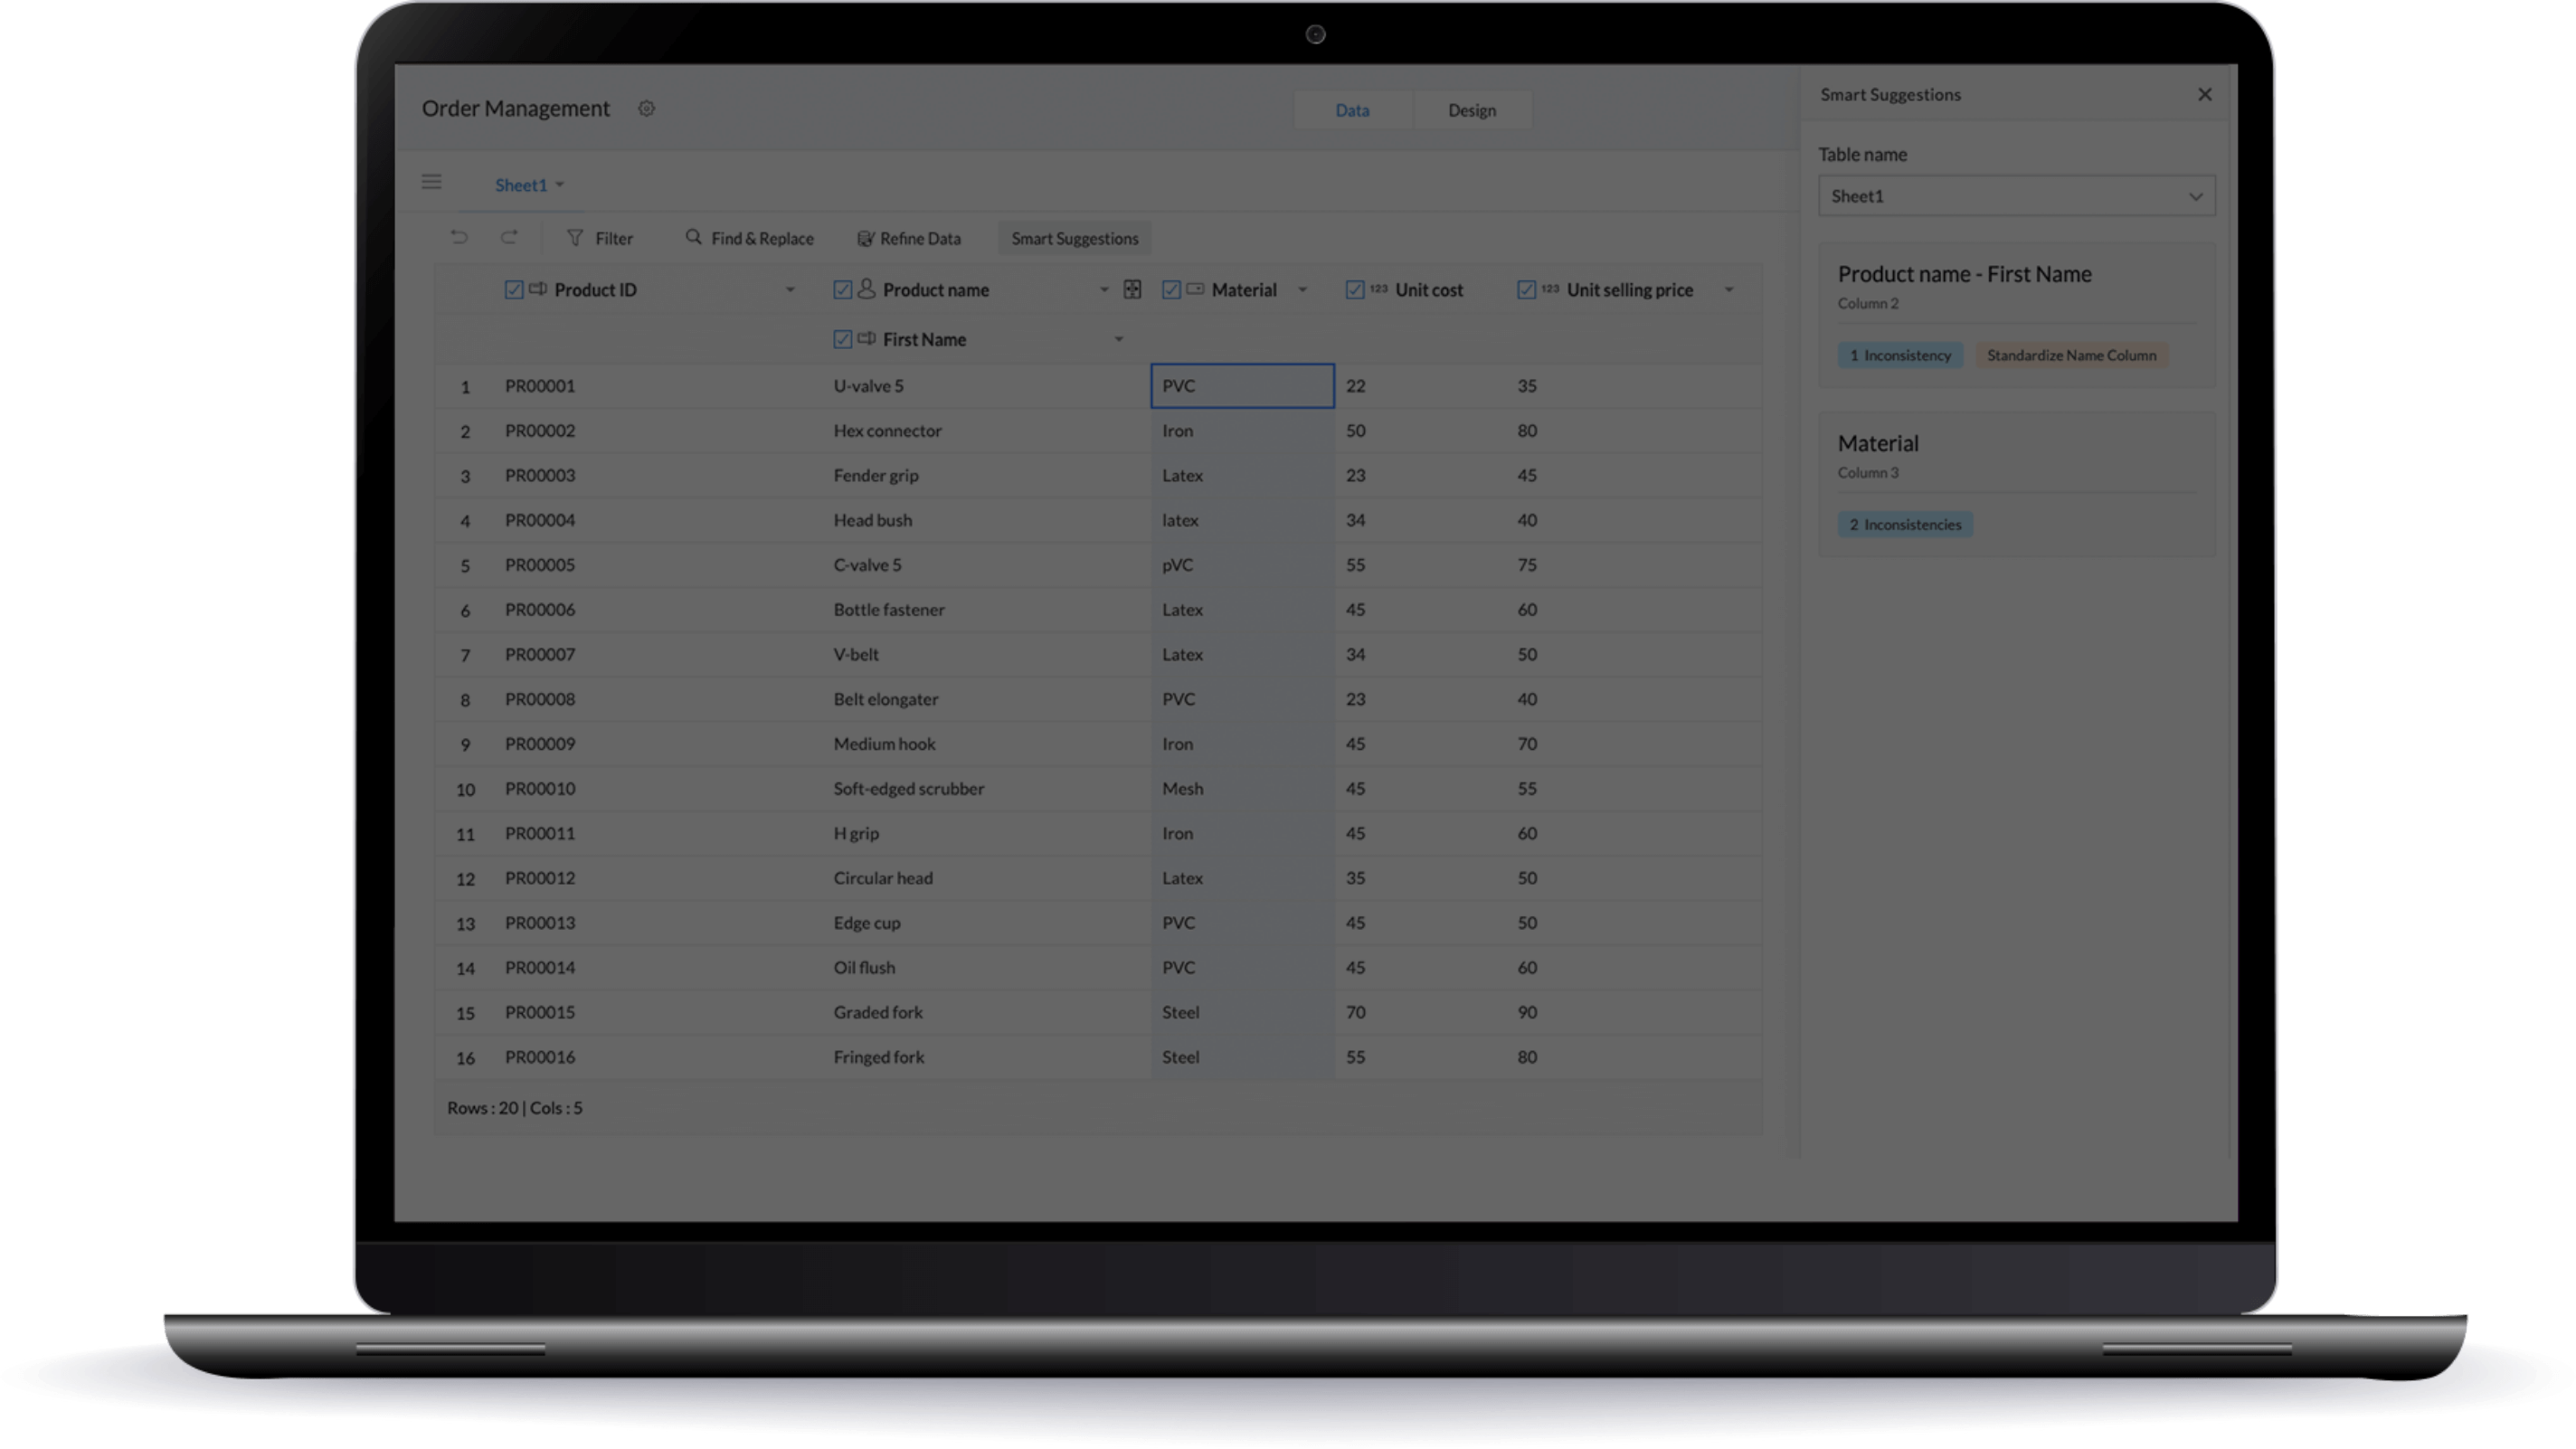Toggle the Material column checkbox

click(x=1171, y=290)
